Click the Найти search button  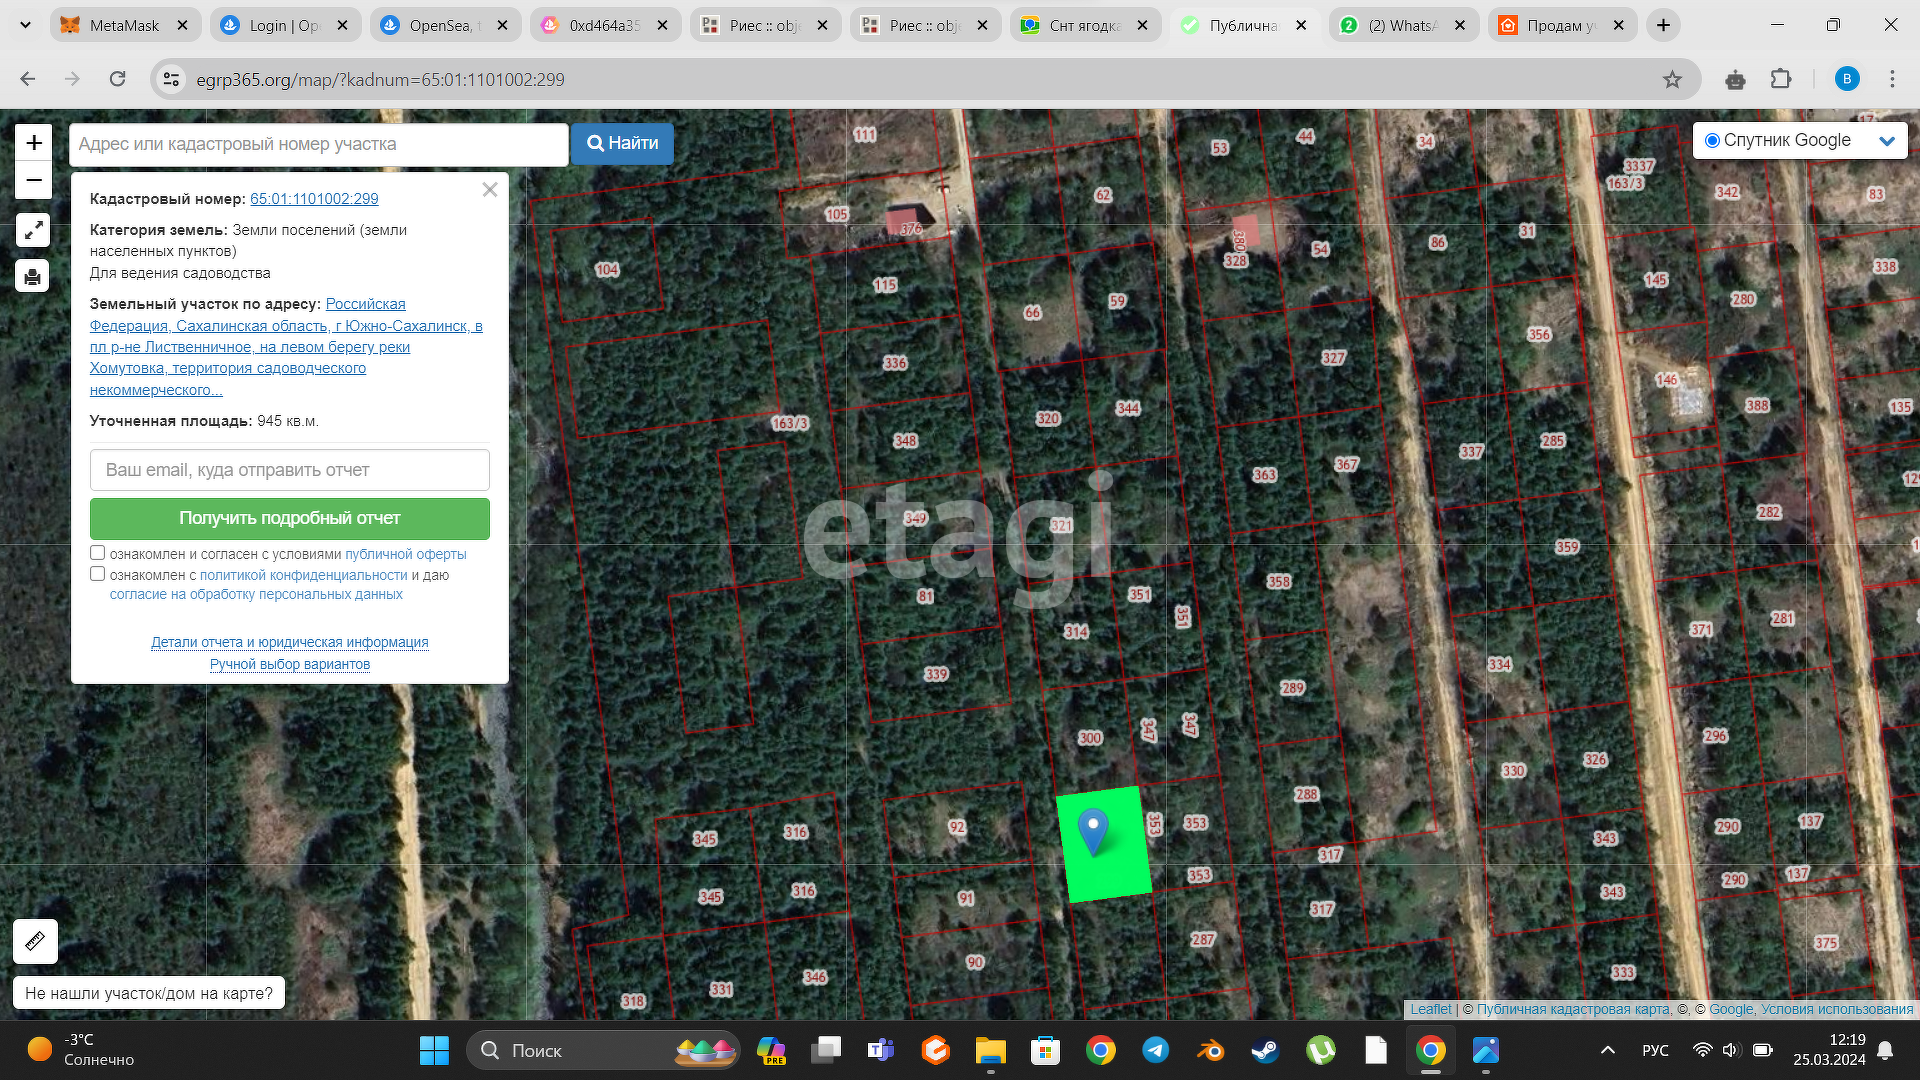click(622, 144)
